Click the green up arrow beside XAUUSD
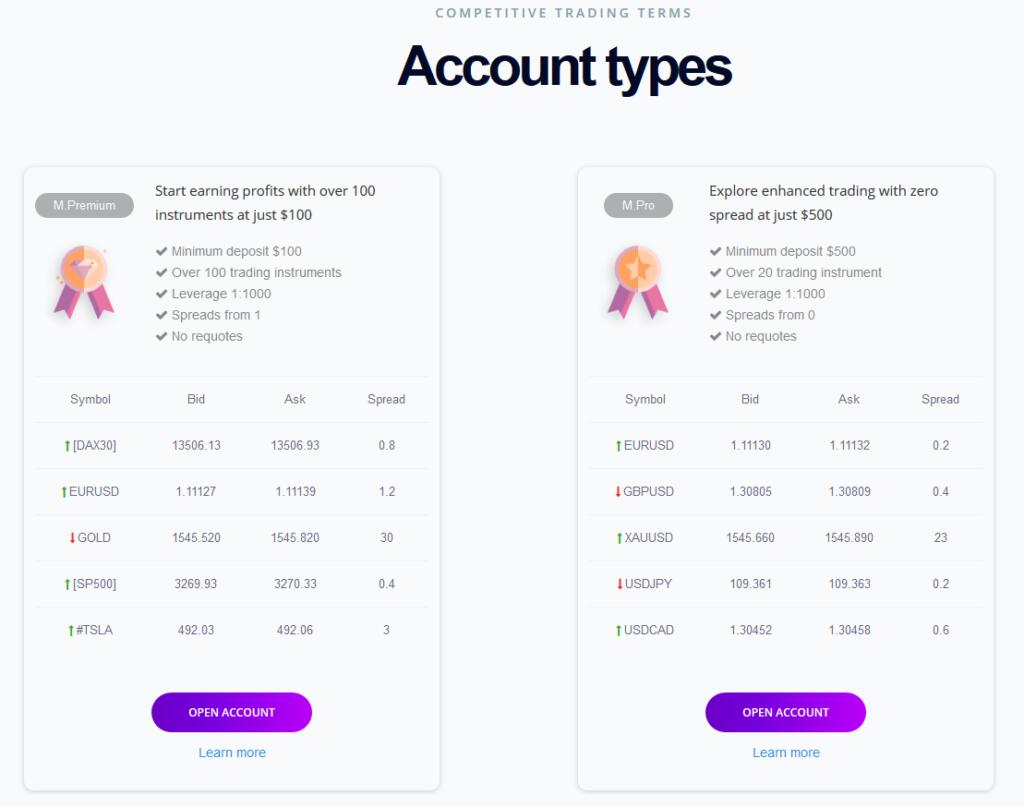 click(x=619, y=538)
